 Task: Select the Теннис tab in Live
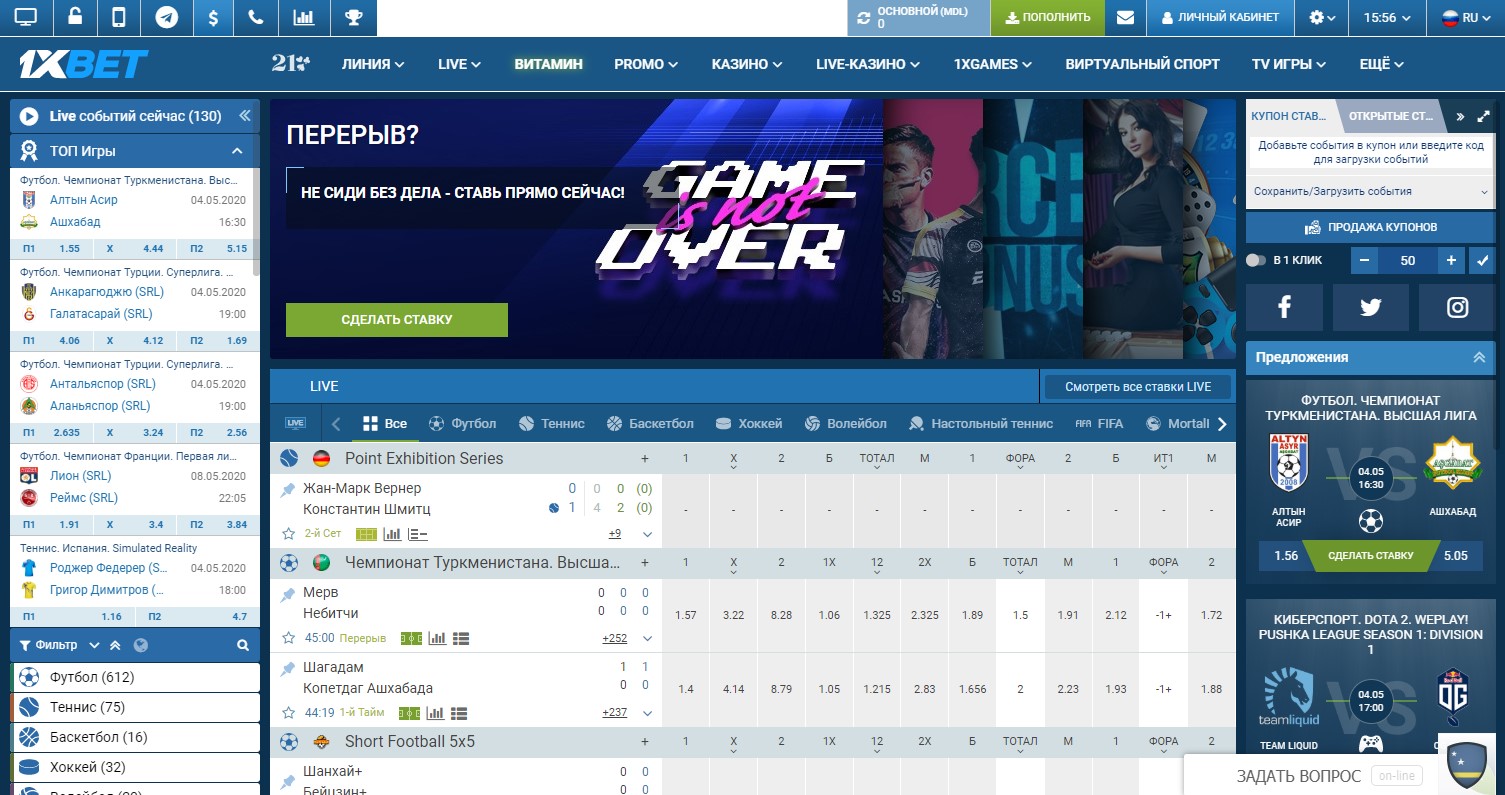[552, 423]
